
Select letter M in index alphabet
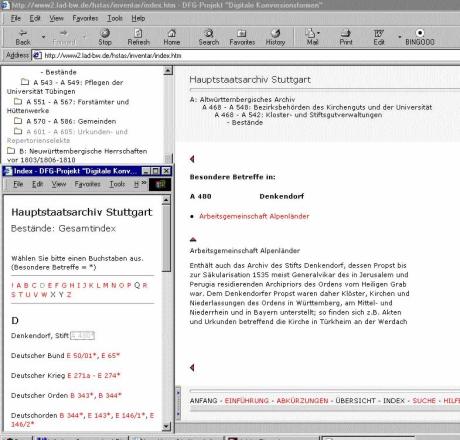click(106, 285)
